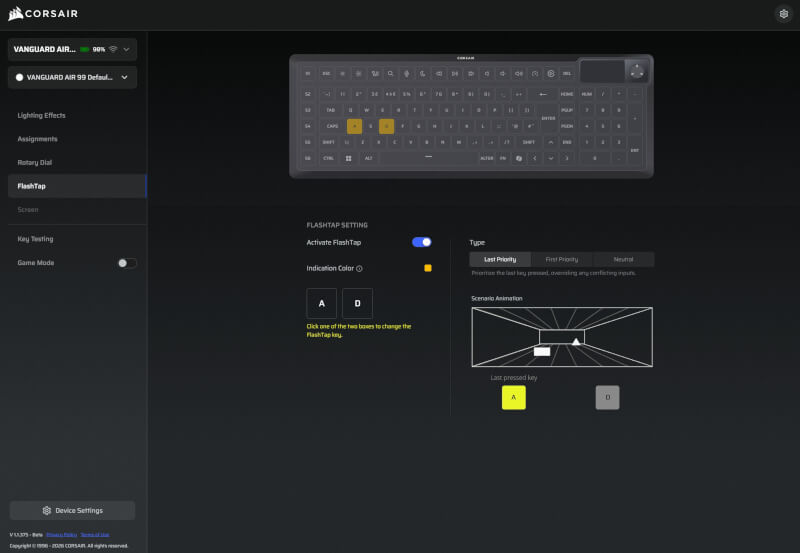Image resolution: width=800 pixels, height=553 pixels.
Task: Click the CTRL key on keyboard
Action: click(x=328, y=158)
